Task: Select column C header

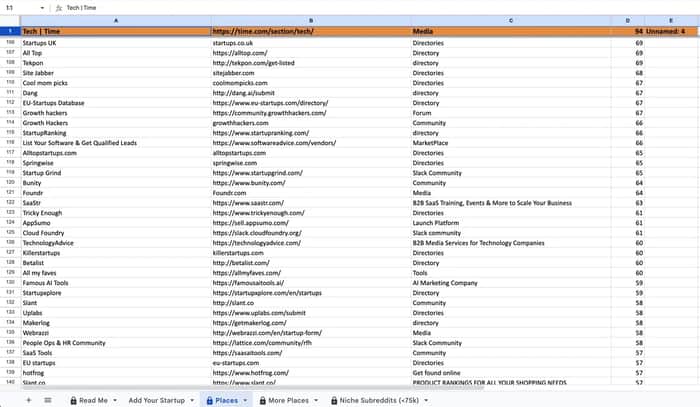Action: tap(511, 21)
